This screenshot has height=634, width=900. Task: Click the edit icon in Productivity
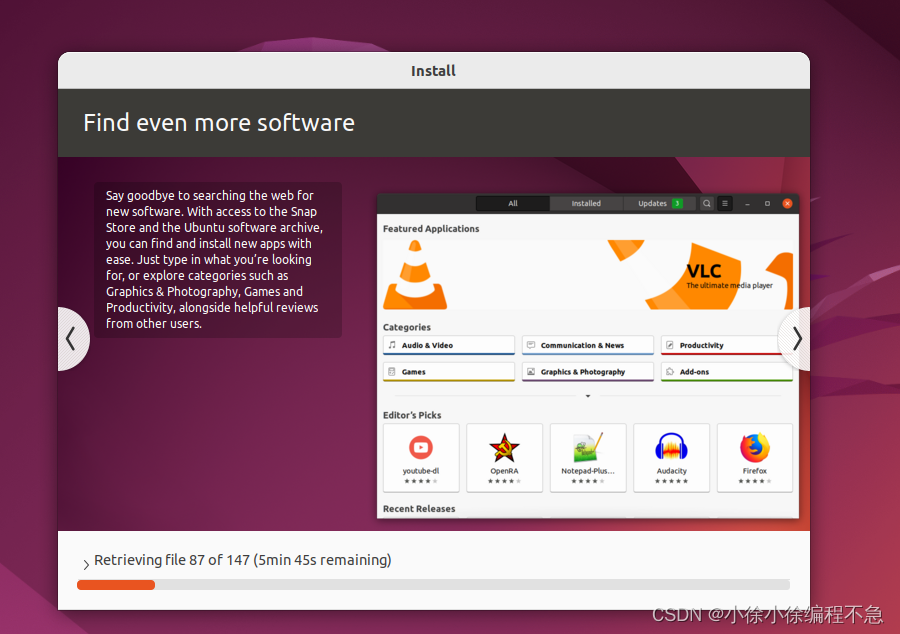pyautogui.click(x=670, y=345)
